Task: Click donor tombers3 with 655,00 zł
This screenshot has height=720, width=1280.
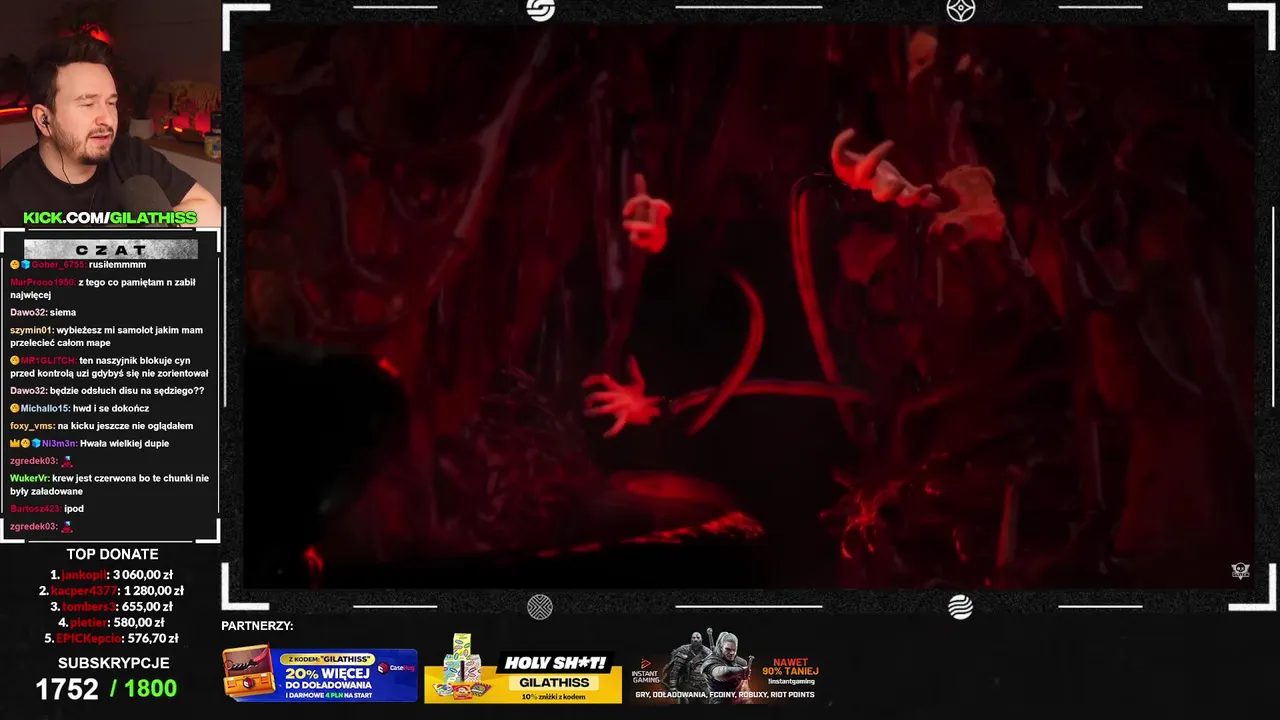Action: pos(111,606)
